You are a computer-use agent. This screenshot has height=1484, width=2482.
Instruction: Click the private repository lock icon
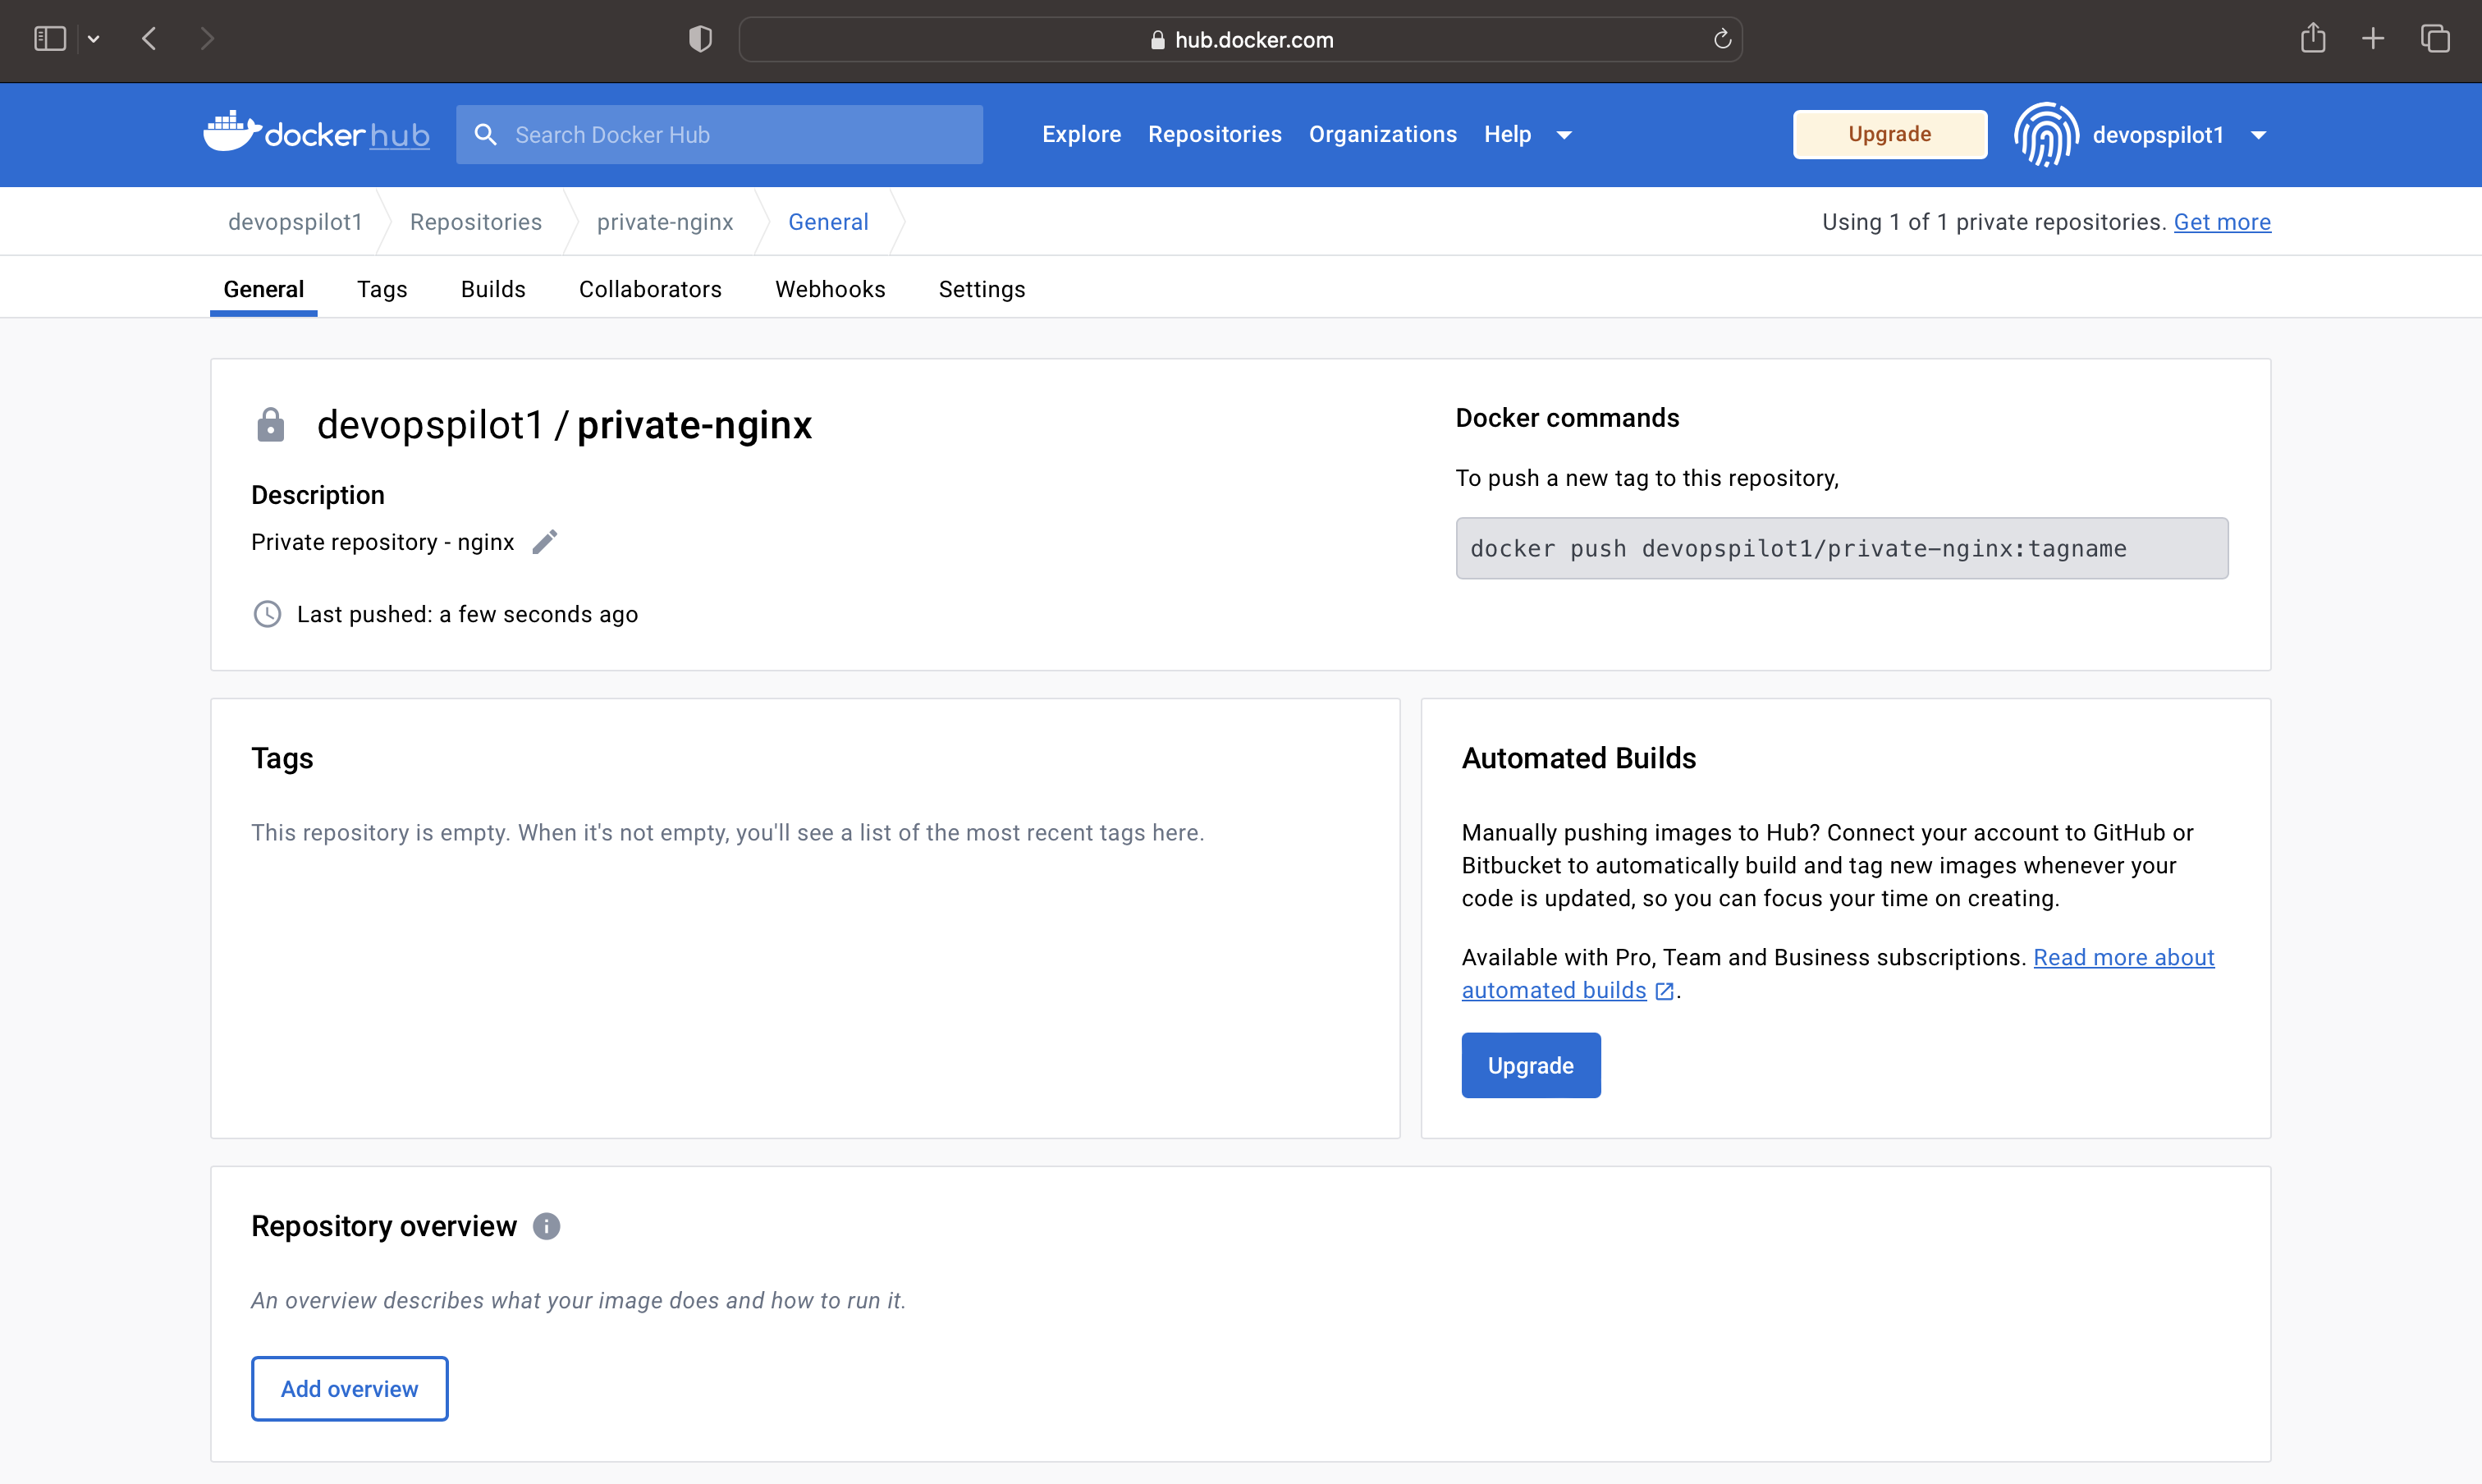(271, 425)
